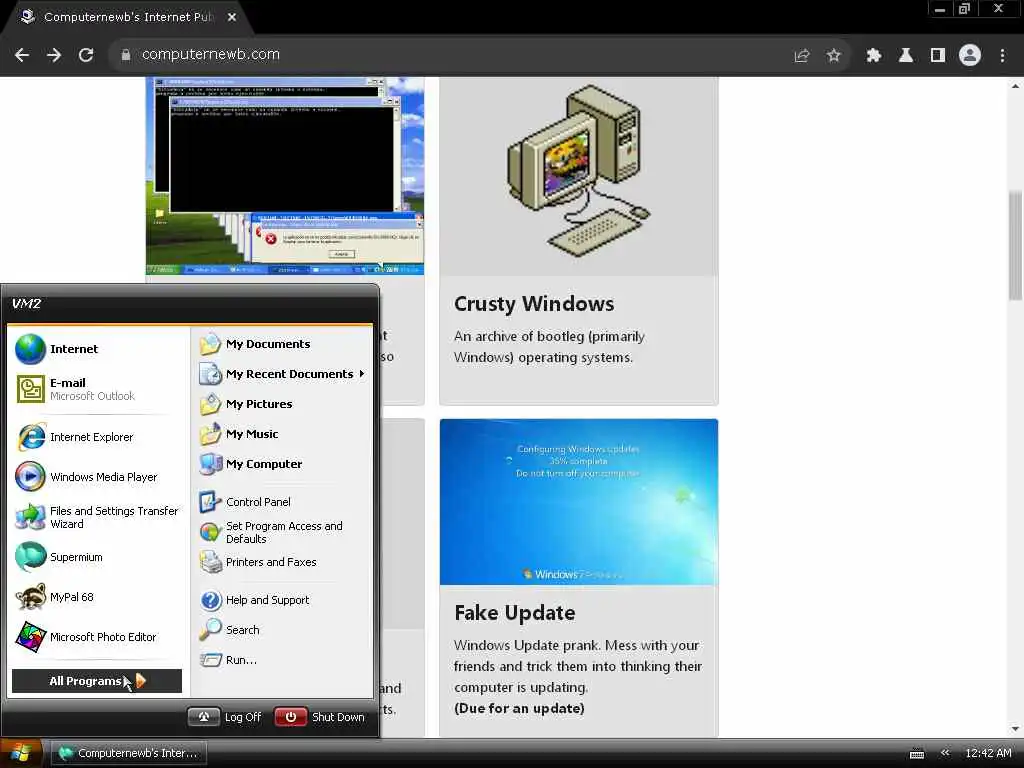Expand My Recent Documents submenu

[282, 374]
